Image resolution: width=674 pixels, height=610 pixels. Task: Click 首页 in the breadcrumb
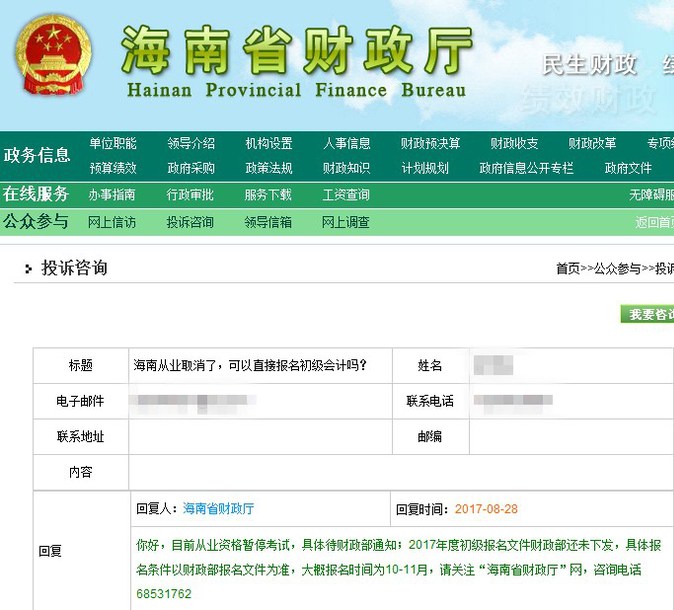(567, 269)
